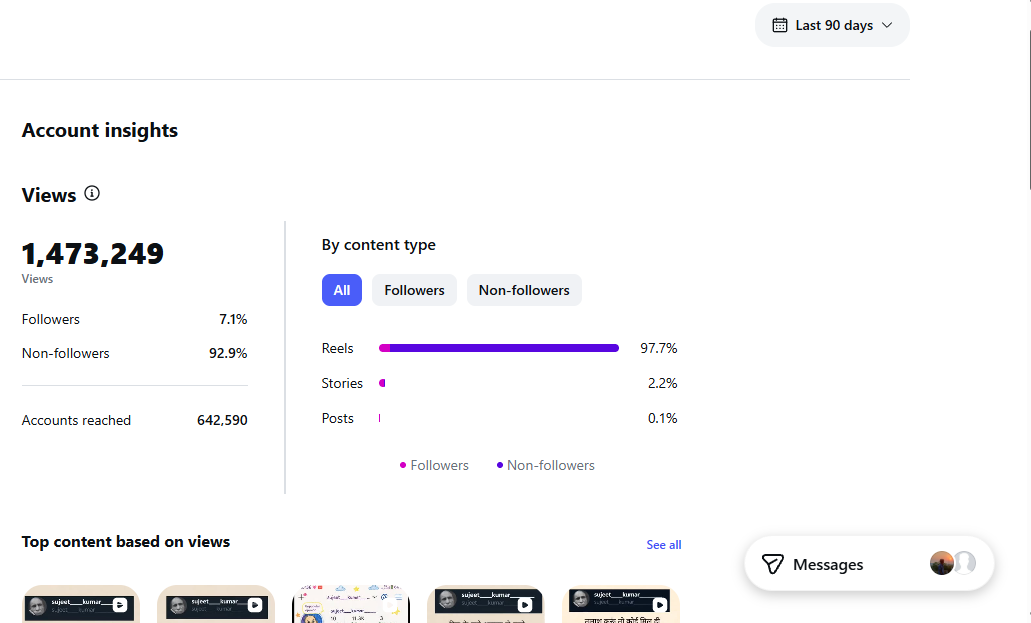Click play icon on first reel thumbnail
Screen dimensions: 1031x623
tap(120, 605)
